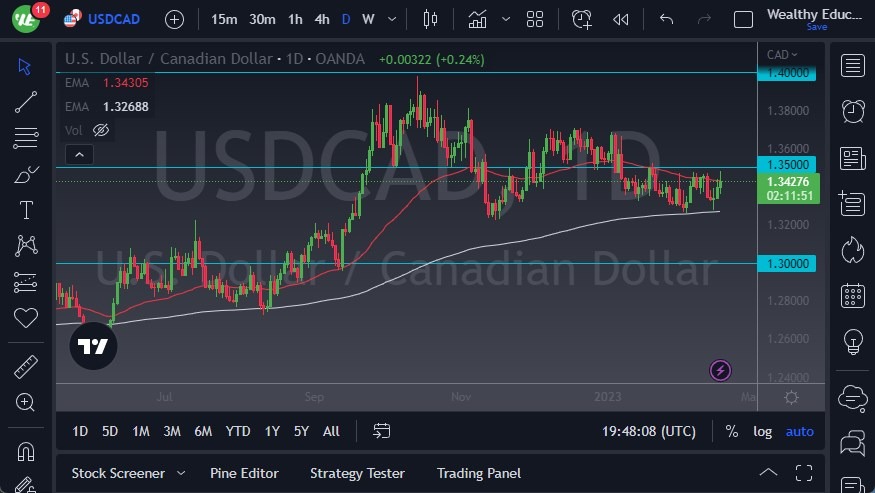Collapse the indicator legend chevron
875x493 pixels.
point(79,154)
